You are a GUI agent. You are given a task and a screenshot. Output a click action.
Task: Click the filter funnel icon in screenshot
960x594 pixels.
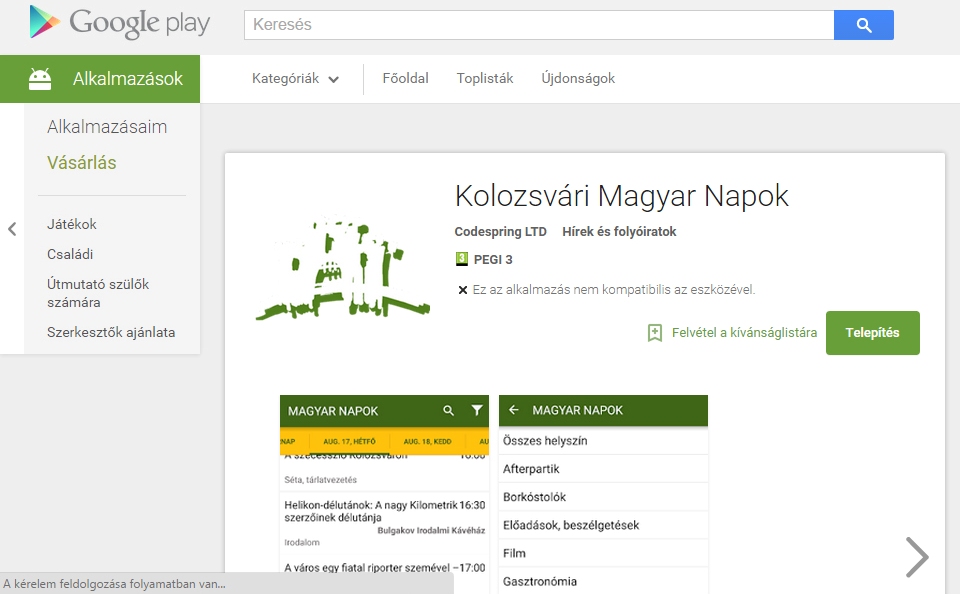click(x=476, y=410)
